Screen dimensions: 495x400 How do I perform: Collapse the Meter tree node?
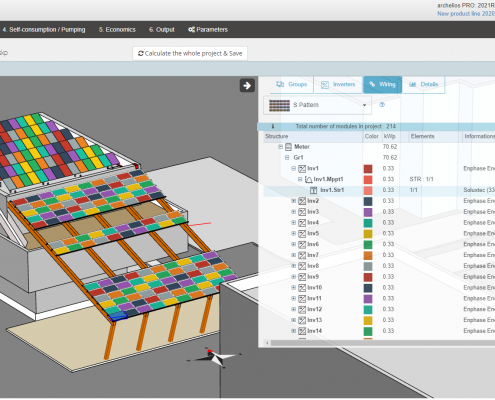pyautogui.click(x=281, y=147)
